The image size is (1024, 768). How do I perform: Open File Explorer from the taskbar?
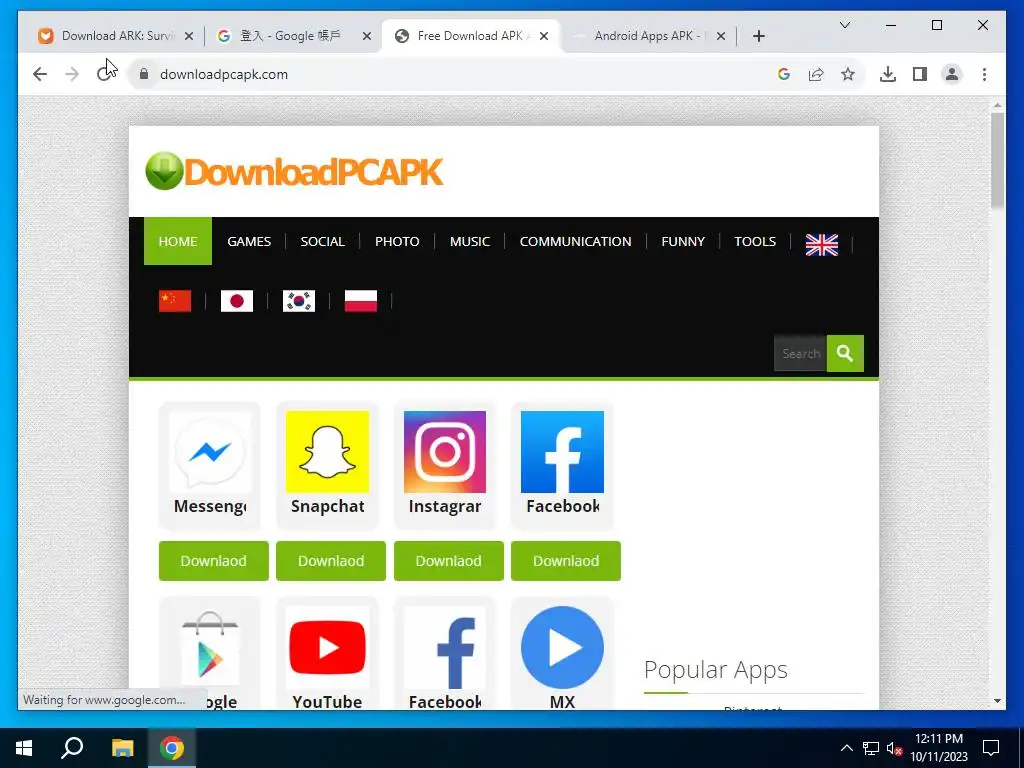pyautogui.click(x=122, y=748)
